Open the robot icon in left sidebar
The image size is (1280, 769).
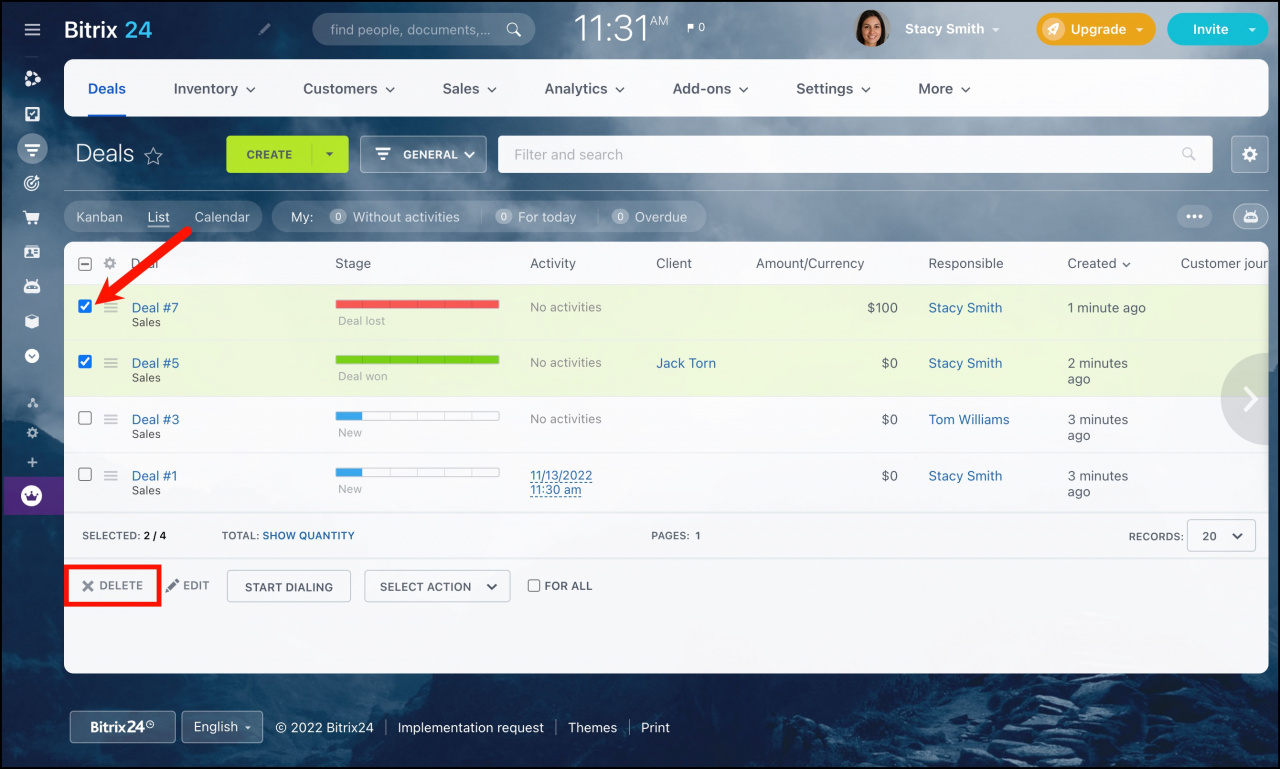[x=32, y=286]
